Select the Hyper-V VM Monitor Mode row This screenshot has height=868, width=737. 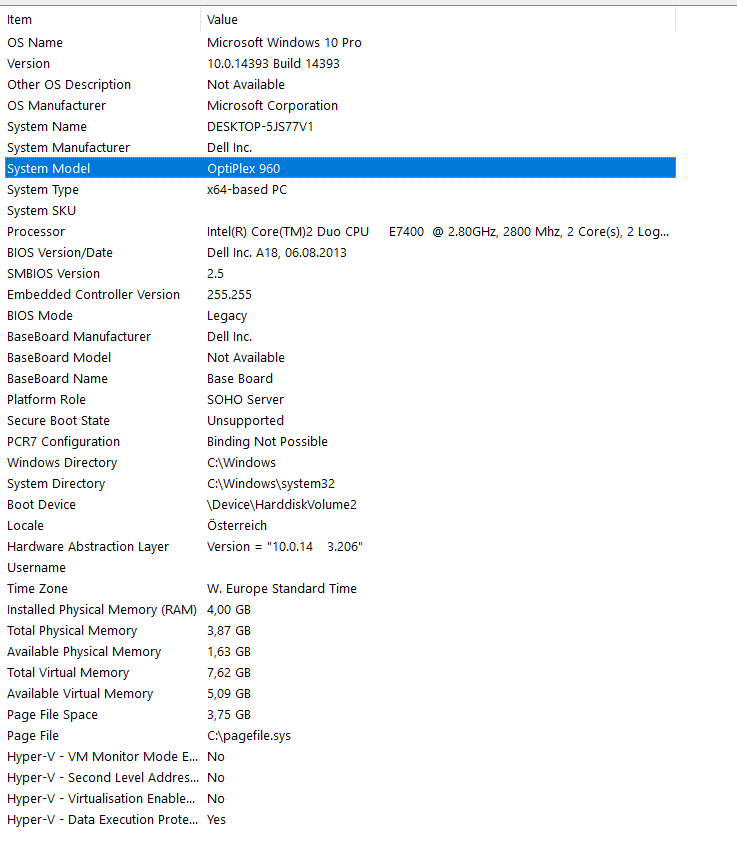340,758
